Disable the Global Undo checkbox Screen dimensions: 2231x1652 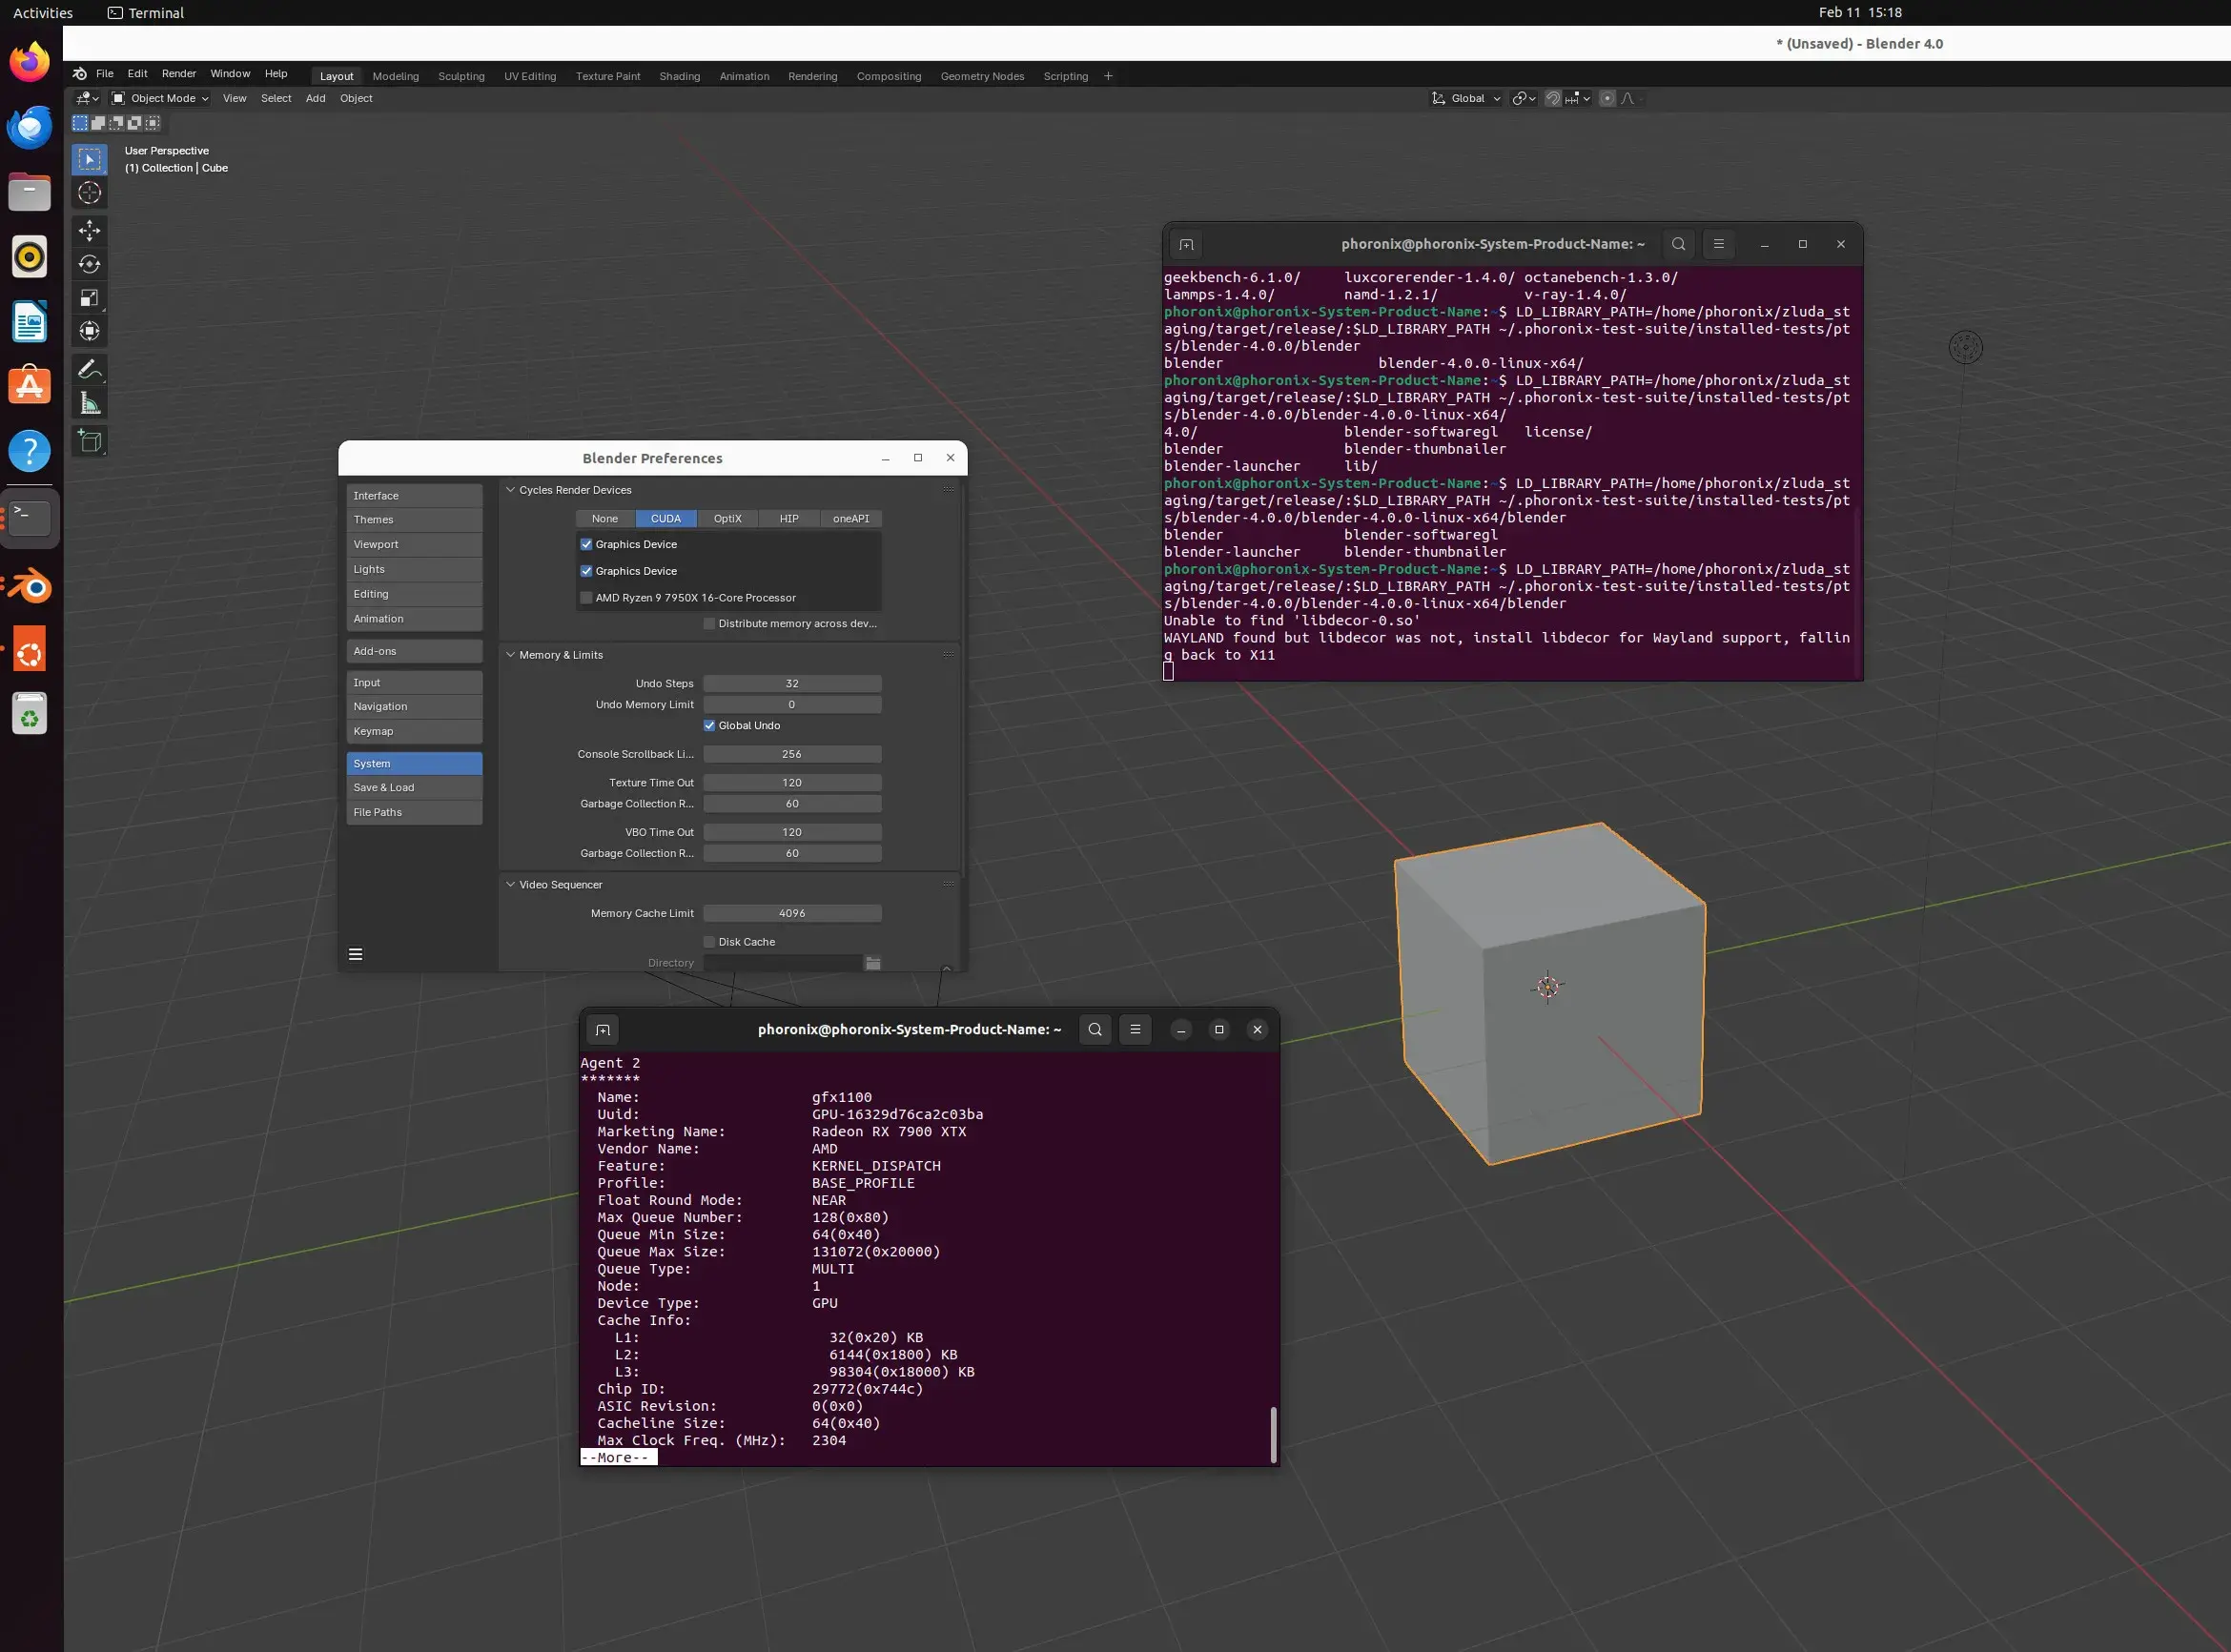click(709, 726)
